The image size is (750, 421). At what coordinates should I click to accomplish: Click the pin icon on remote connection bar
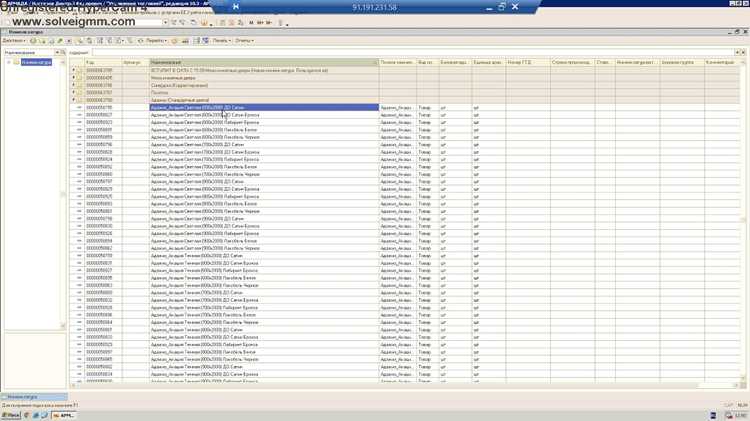(x=235, y=7)
